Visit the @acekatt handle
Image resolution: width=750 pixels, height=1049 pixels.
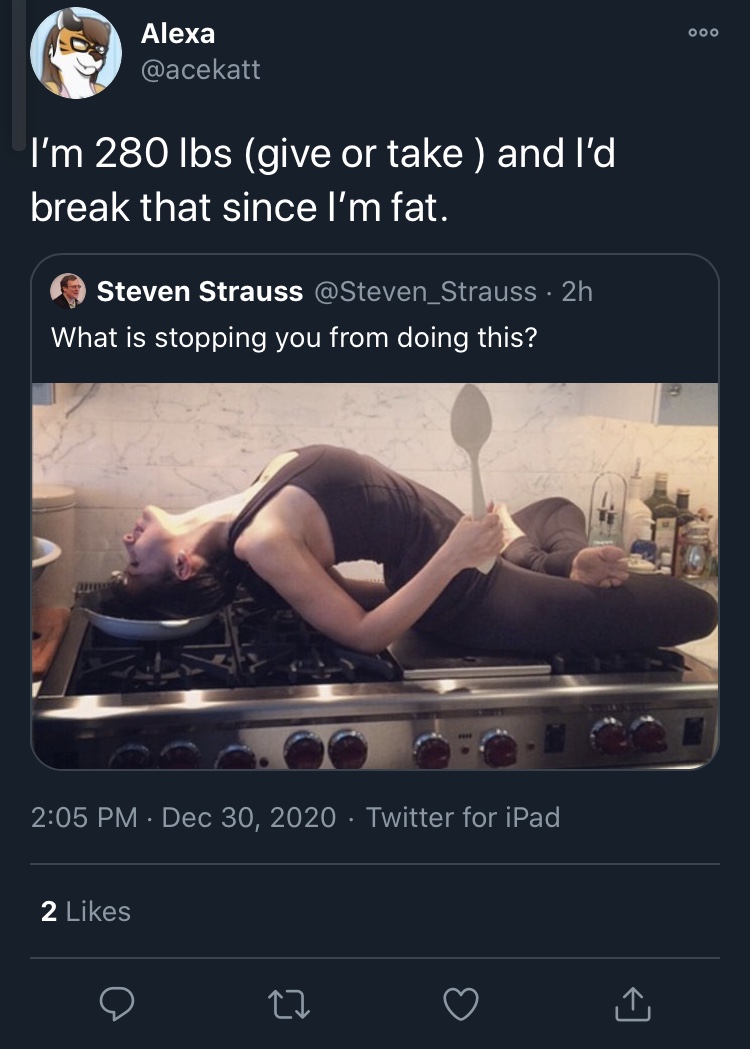coord(200,70)
